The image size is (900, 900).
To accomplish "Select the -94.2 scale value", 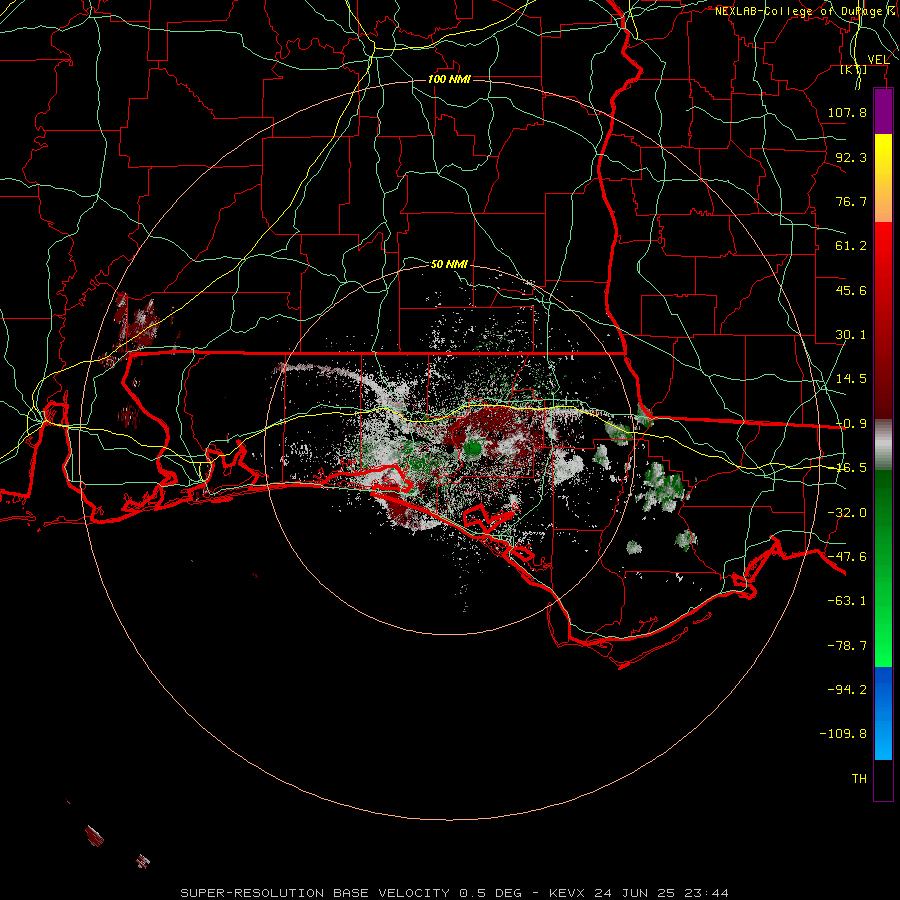I will pos(847,690).
